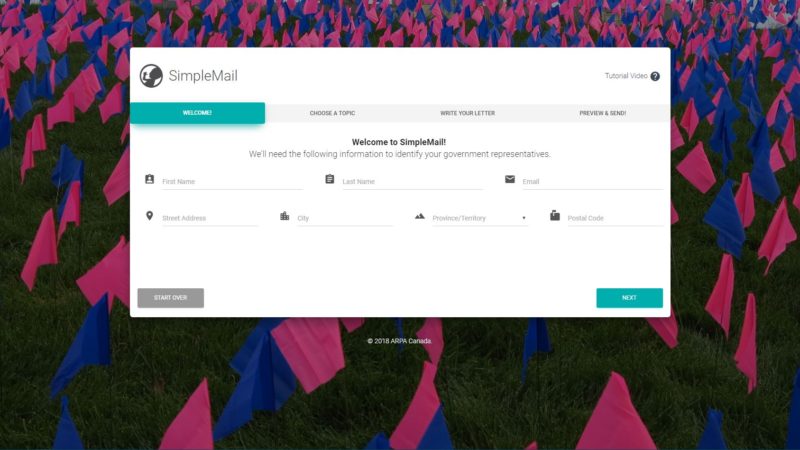
Task: Go to the Preview & Send tab
Action: (603, 113)
